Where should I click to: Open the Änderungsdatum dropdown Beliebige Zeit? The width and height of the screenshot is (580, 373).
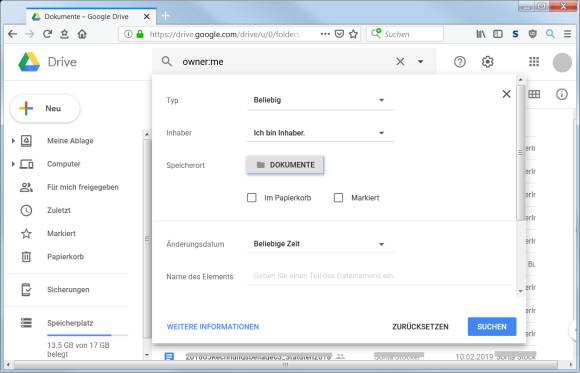[x=320, y=244]
